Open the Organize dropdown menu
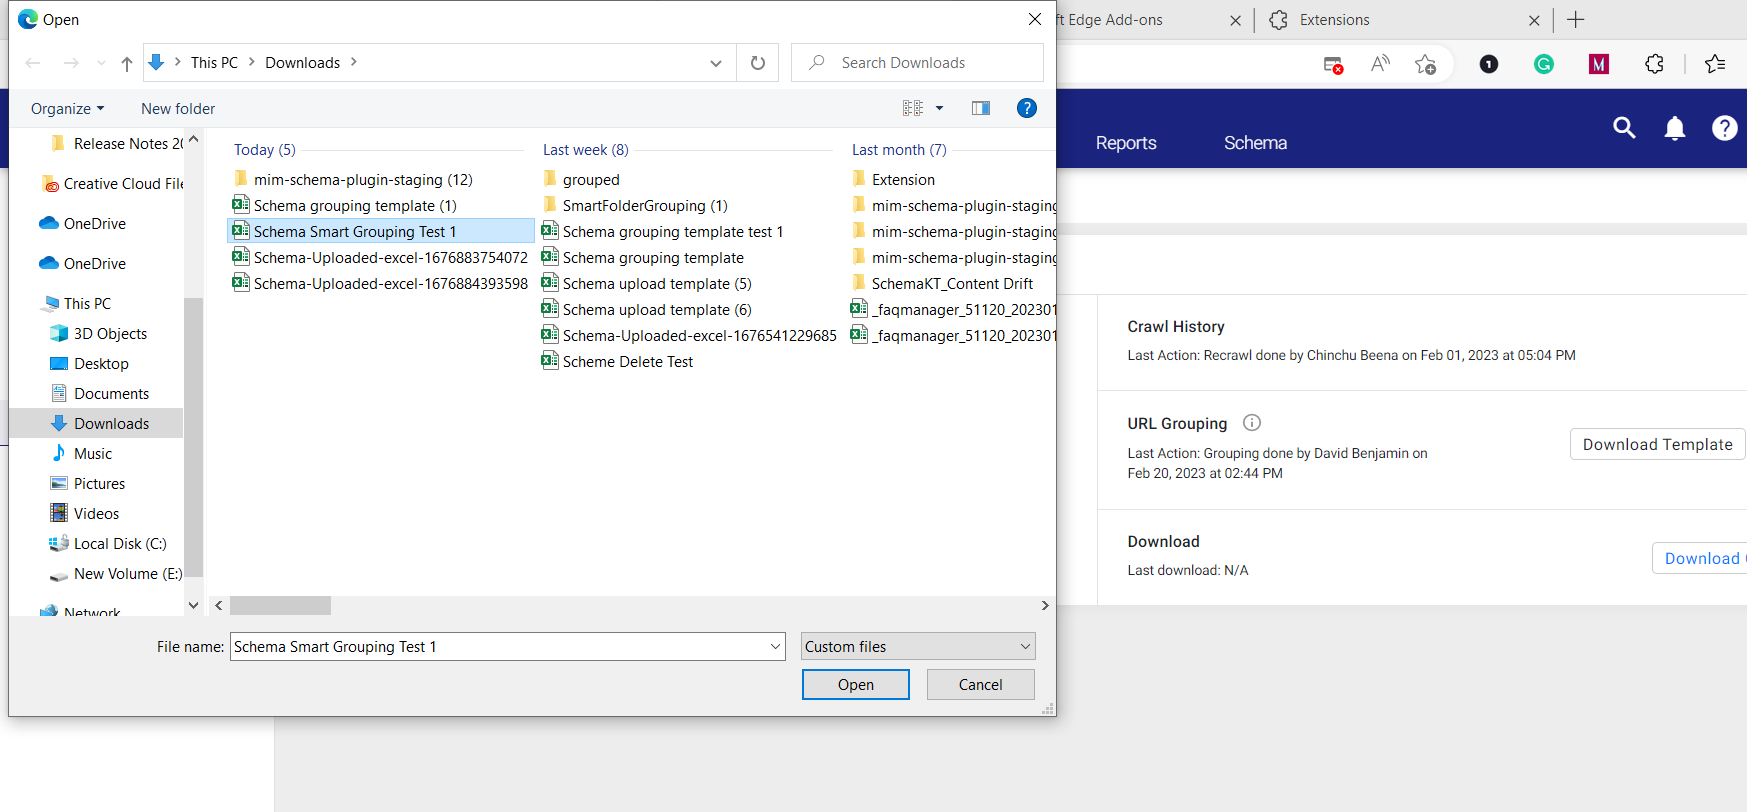This screenshot has height=812, width=1747. [x=67, y=108]
